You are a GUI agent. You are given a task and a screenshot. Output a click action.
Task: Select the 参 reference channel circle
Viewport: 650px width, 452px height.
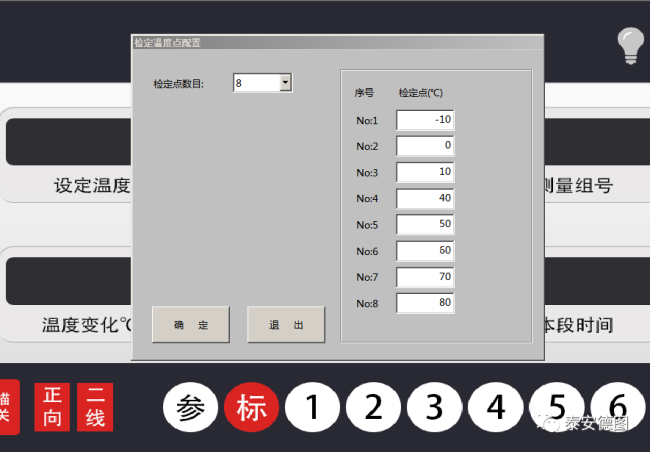[190, 407]
